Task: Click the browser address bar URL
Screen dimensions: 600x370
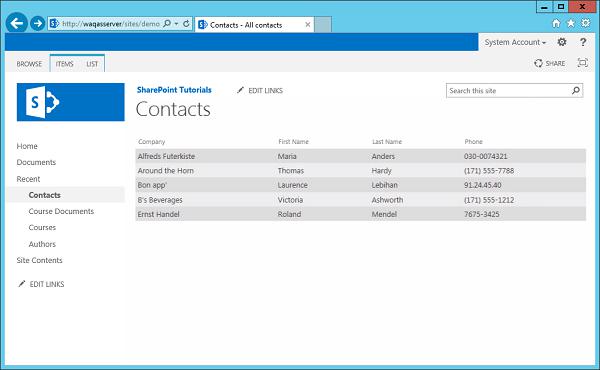Action: 111,24
